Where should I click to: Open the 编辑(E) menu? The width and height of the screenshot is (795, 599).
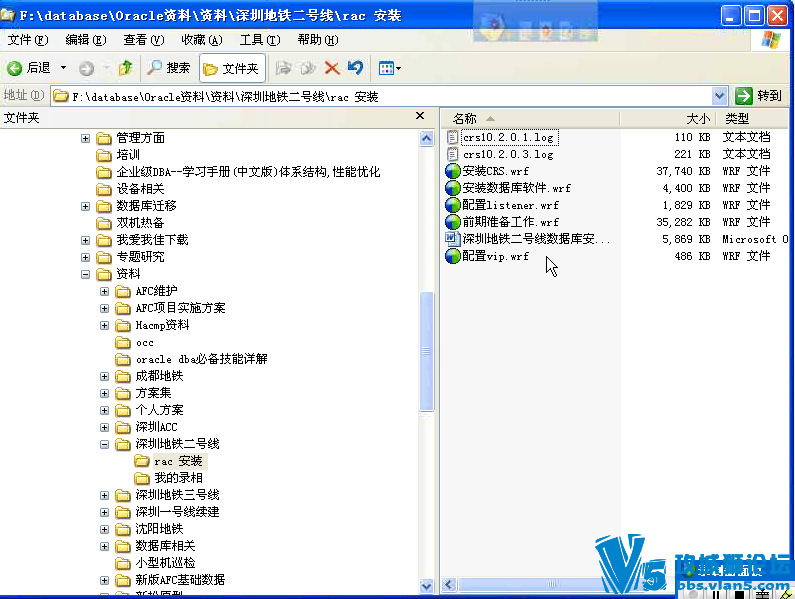point(86,40)
